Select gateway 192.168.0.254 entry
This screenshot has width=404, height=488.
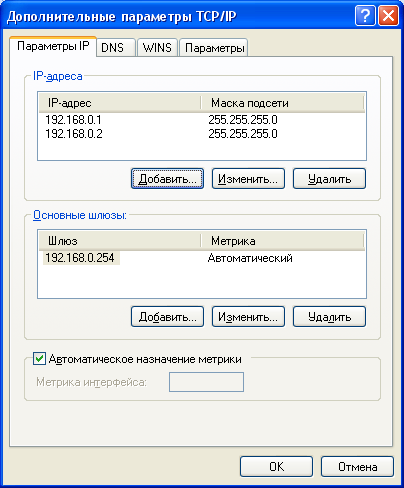coord(202,258)
